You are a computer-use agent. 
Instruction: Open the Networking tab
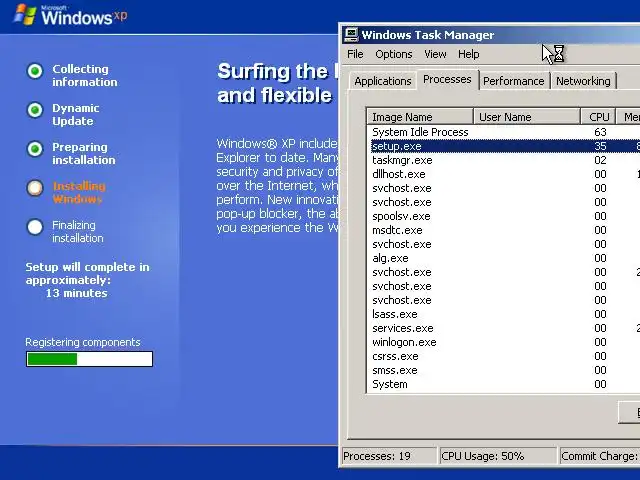(x=583, y=81)
